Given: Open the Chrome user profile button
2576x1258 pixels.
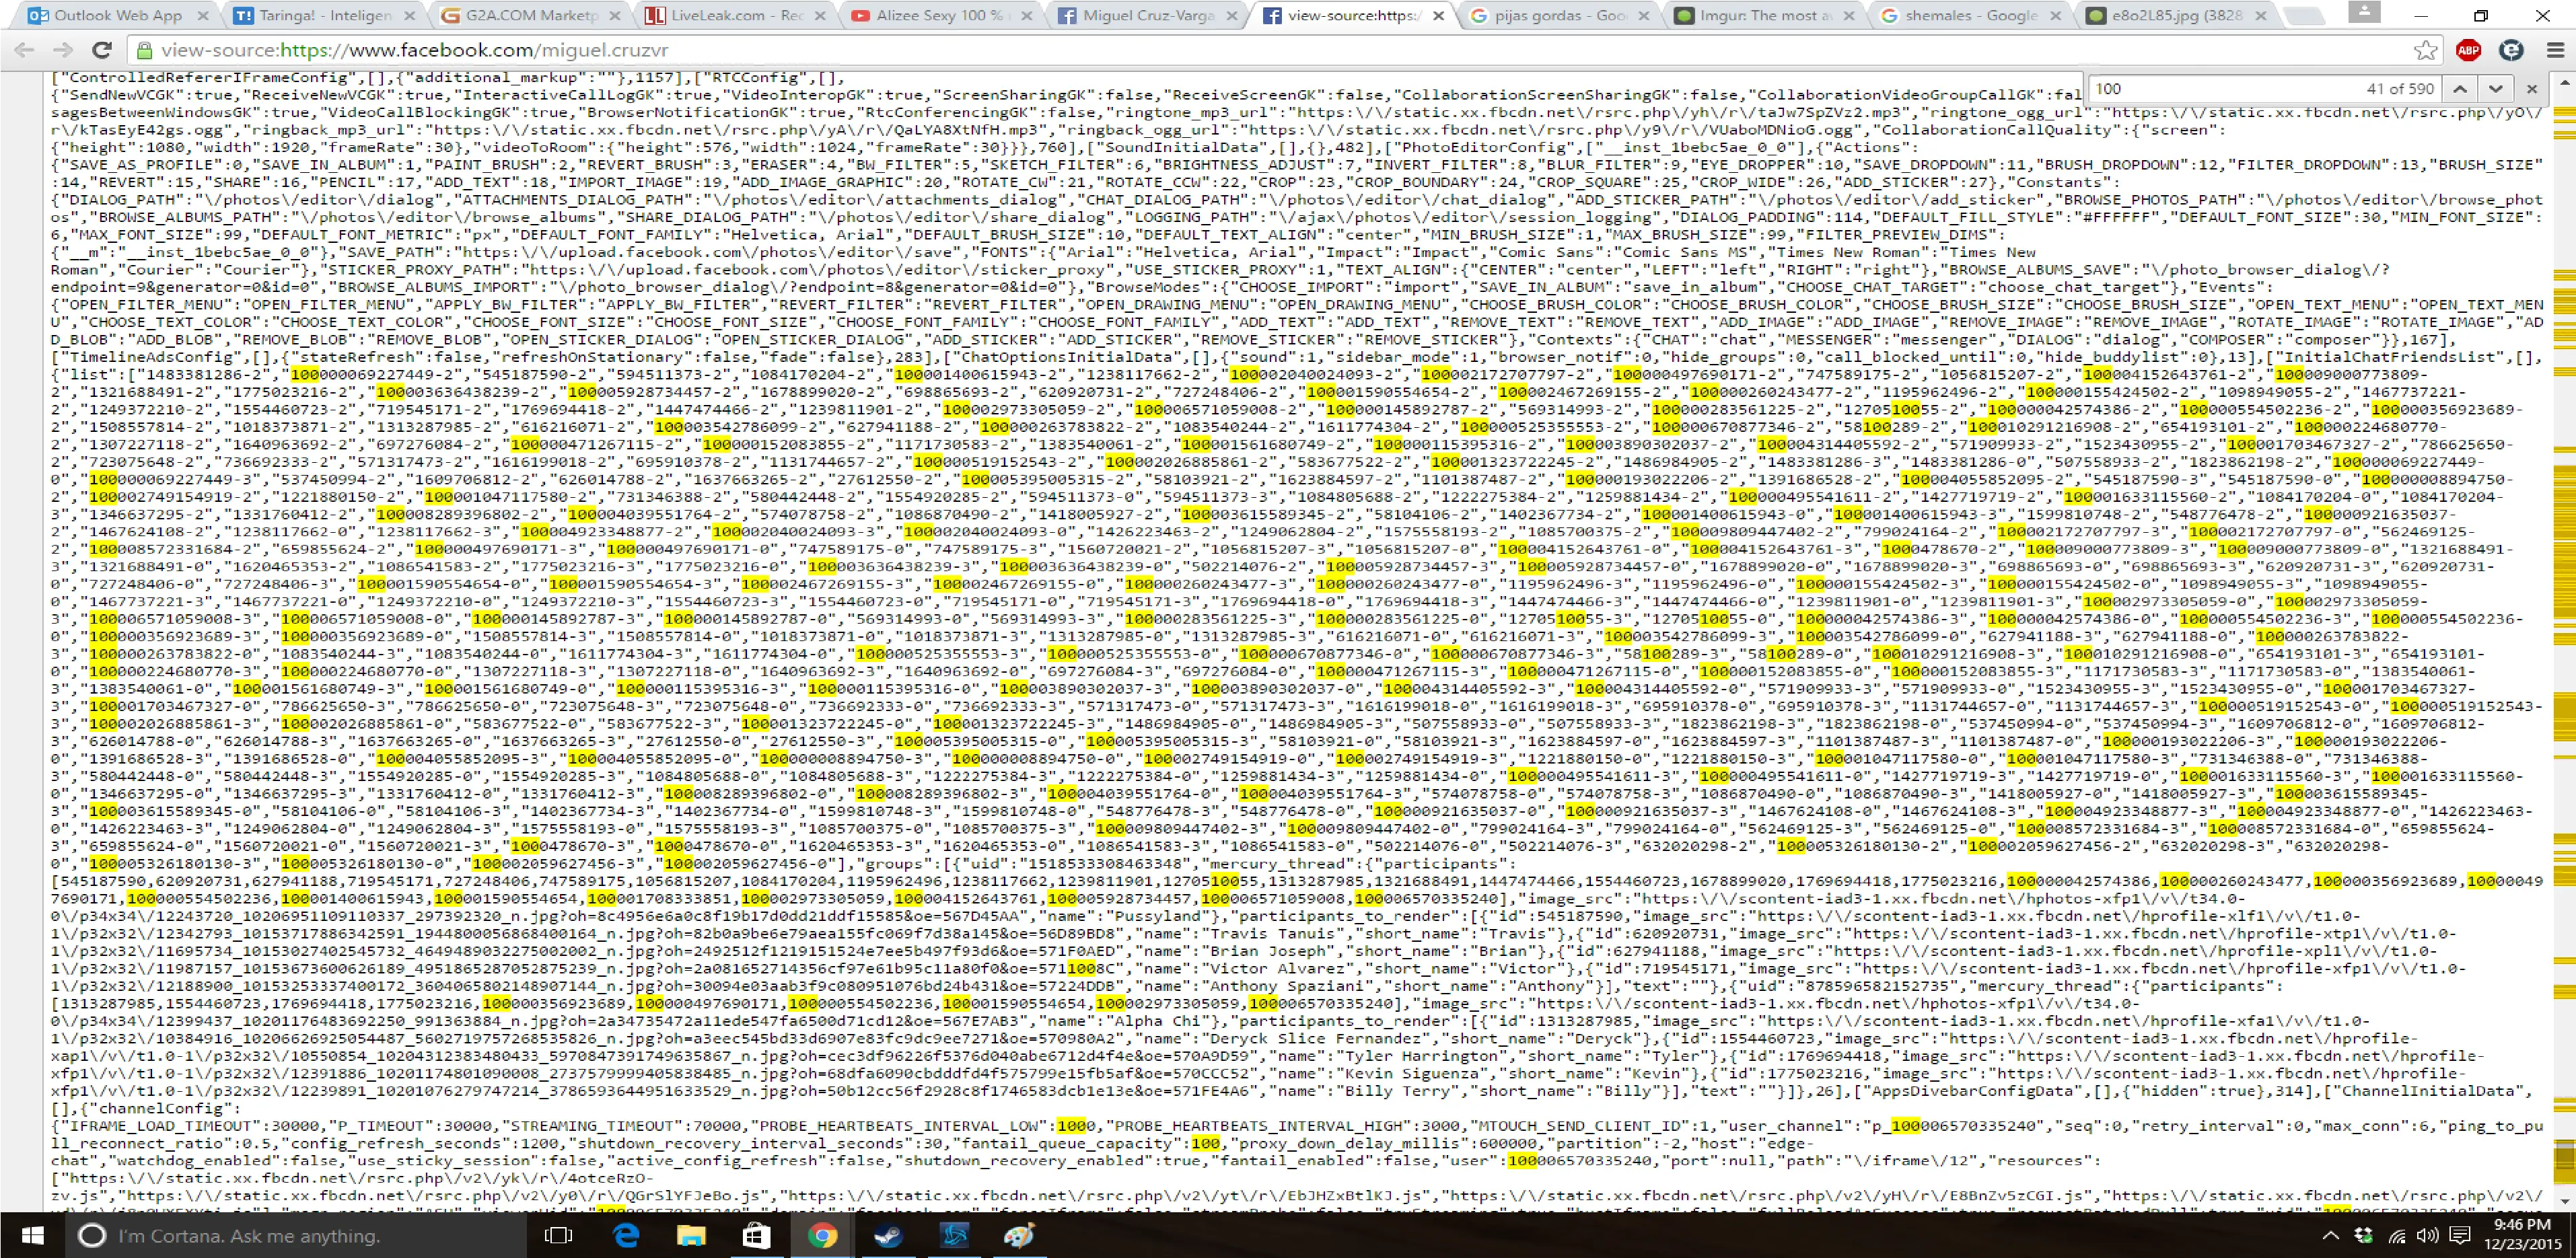Looking at the screenshot, I should 2364,11.
